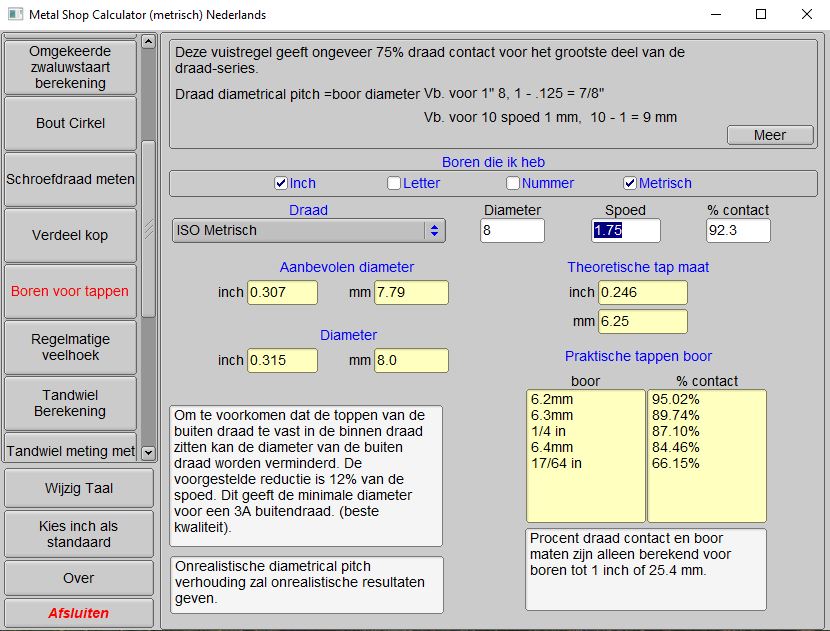Click the red Afsluiten button
This screenshot has width=830, height=631.
[79, 613]
